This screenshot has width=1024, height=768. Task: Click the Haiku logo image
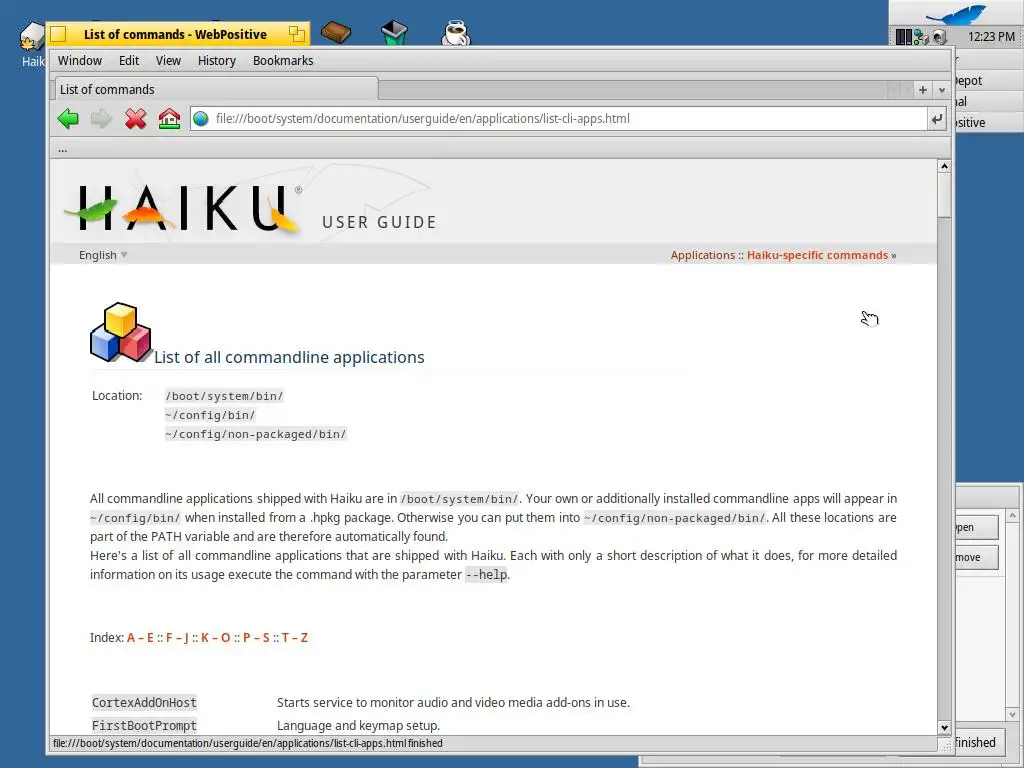pyautogui.click(x=184, y=209)
